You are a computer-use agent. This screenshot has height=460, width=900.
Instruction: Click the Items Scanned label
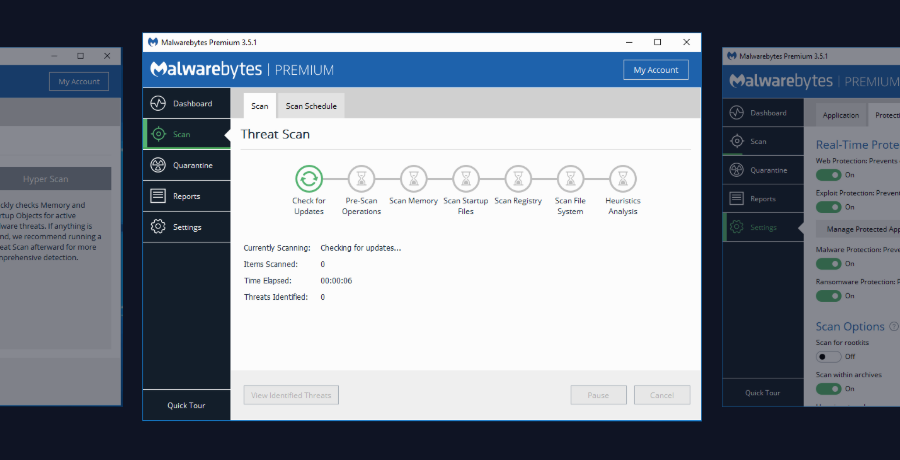point(271,264)
